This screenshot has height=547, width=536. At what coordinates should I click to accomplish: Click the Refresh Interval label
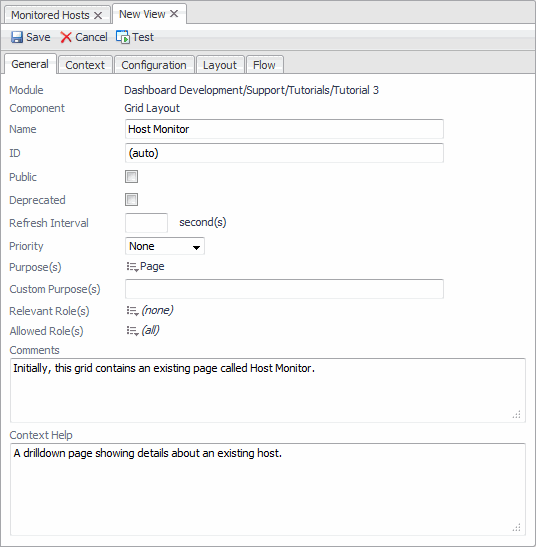coord(49,223)
